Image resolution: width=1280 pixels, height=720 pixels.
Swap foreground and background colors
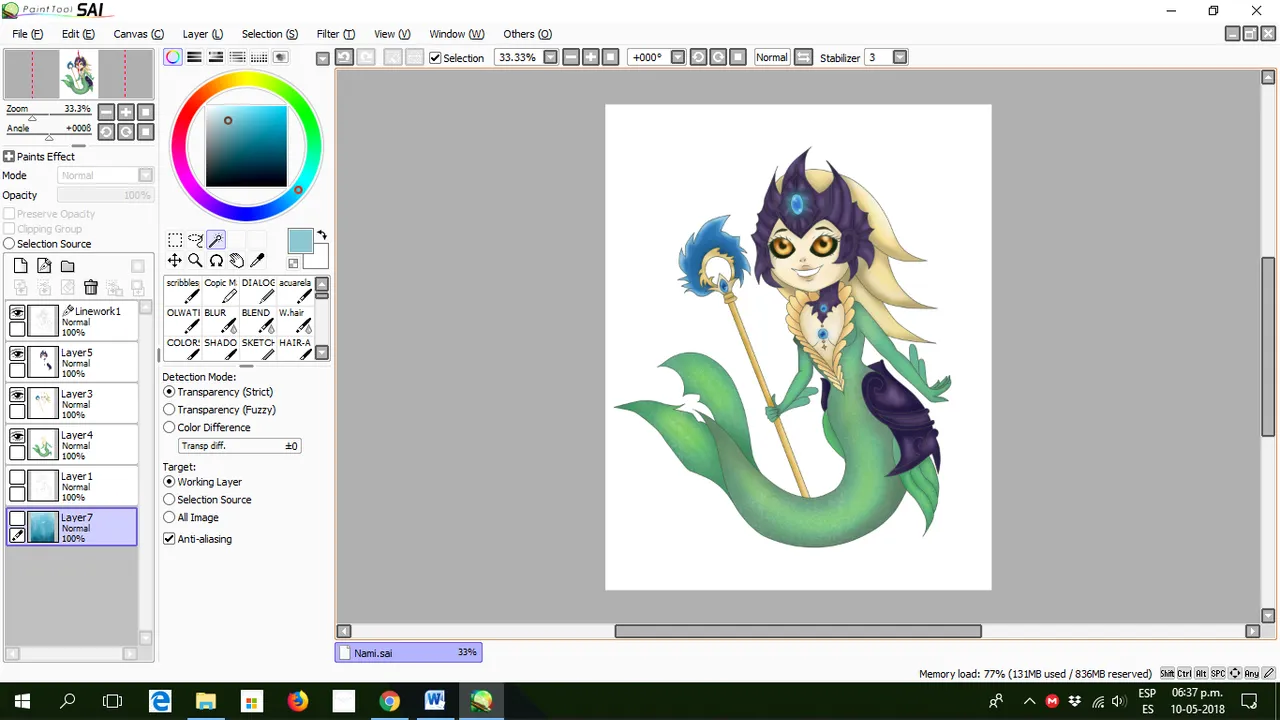(322, 235)
